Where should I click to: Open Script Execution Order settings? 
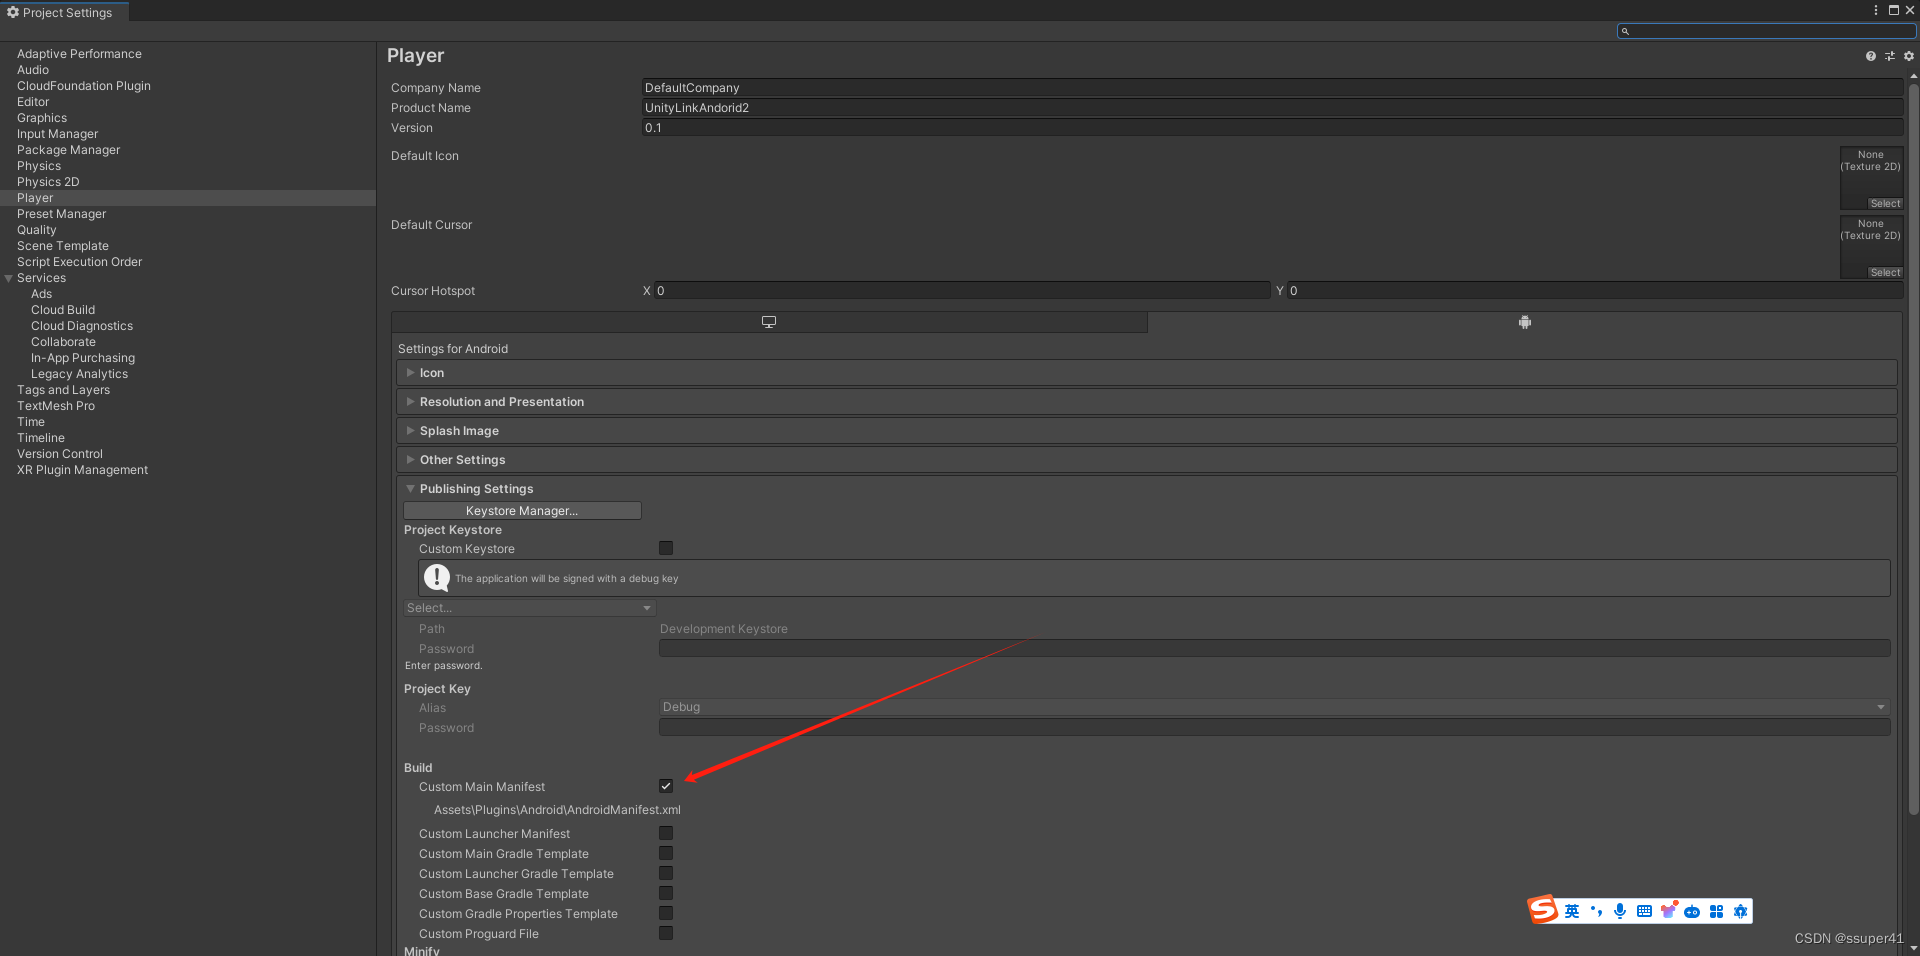point(79,262)
